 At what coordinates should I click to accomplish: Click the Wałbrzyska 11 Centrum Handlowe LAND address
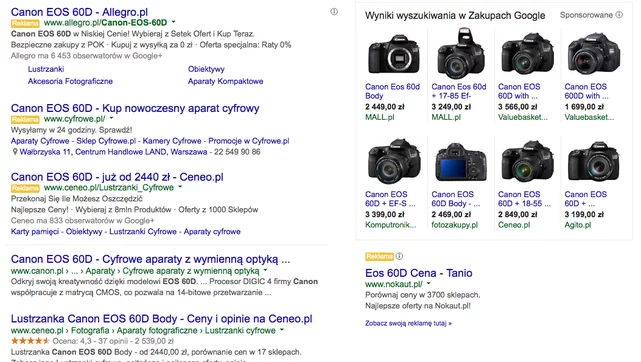113,152
